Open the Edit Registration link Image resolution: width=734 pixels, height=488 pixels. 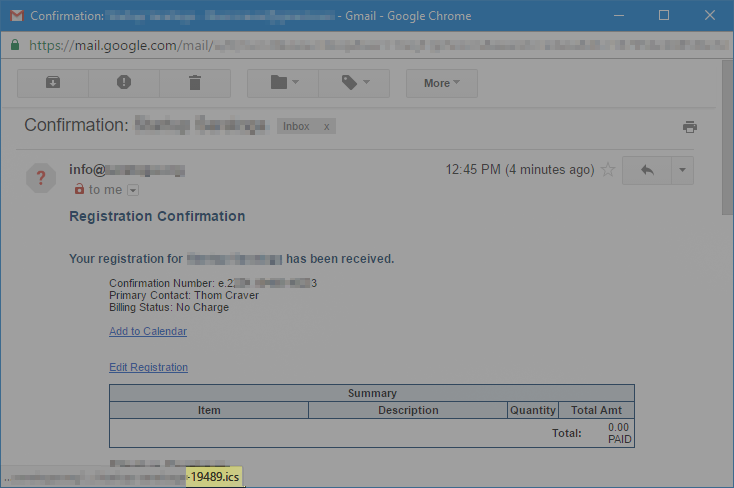pos(148,367)
